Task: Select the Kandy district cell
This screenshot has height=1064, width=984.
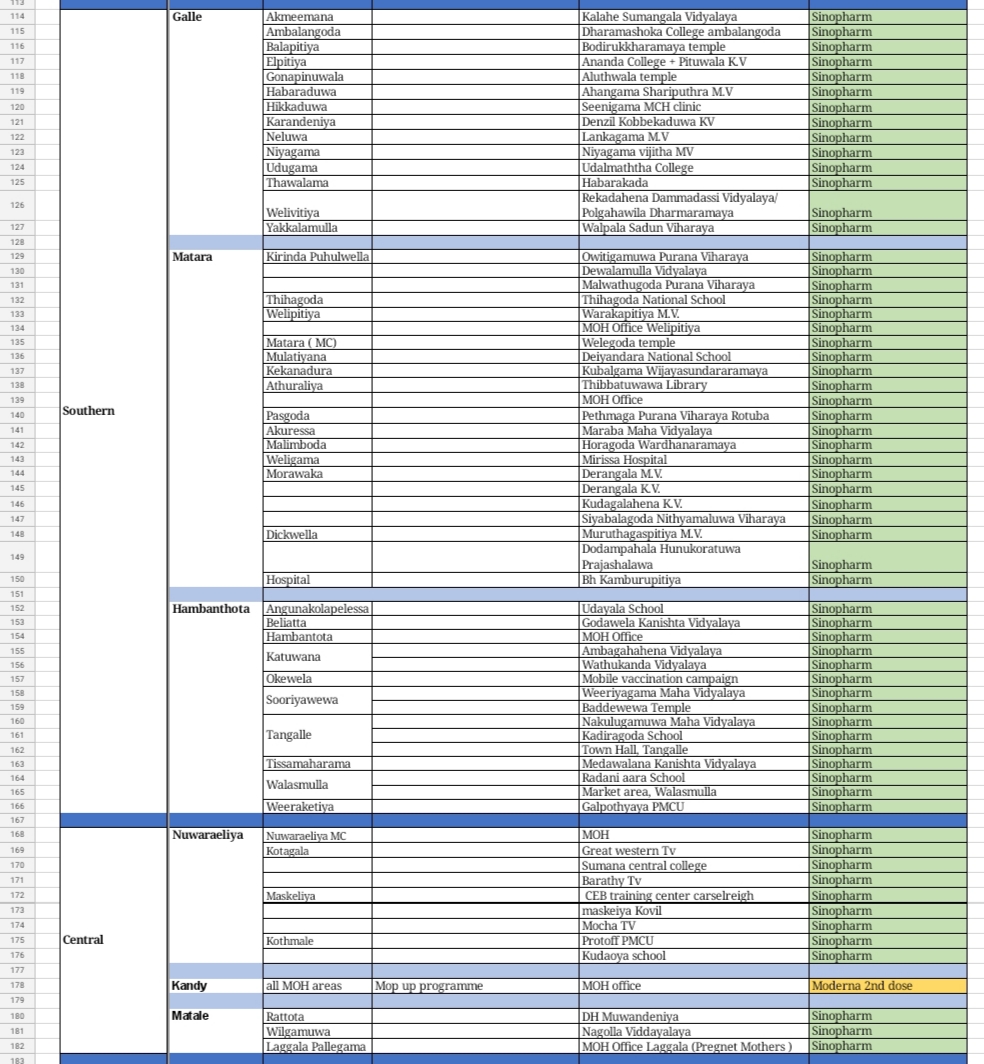Action: coord(215,985)
